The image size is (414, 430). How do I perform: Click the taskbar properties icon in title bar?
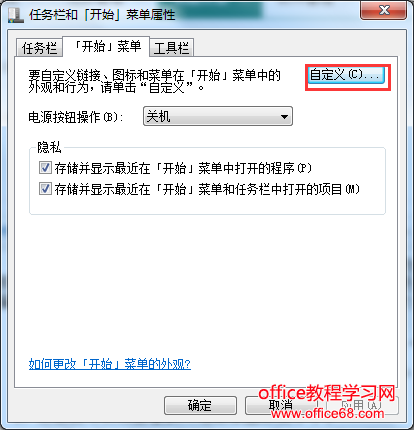click(16, 15)
